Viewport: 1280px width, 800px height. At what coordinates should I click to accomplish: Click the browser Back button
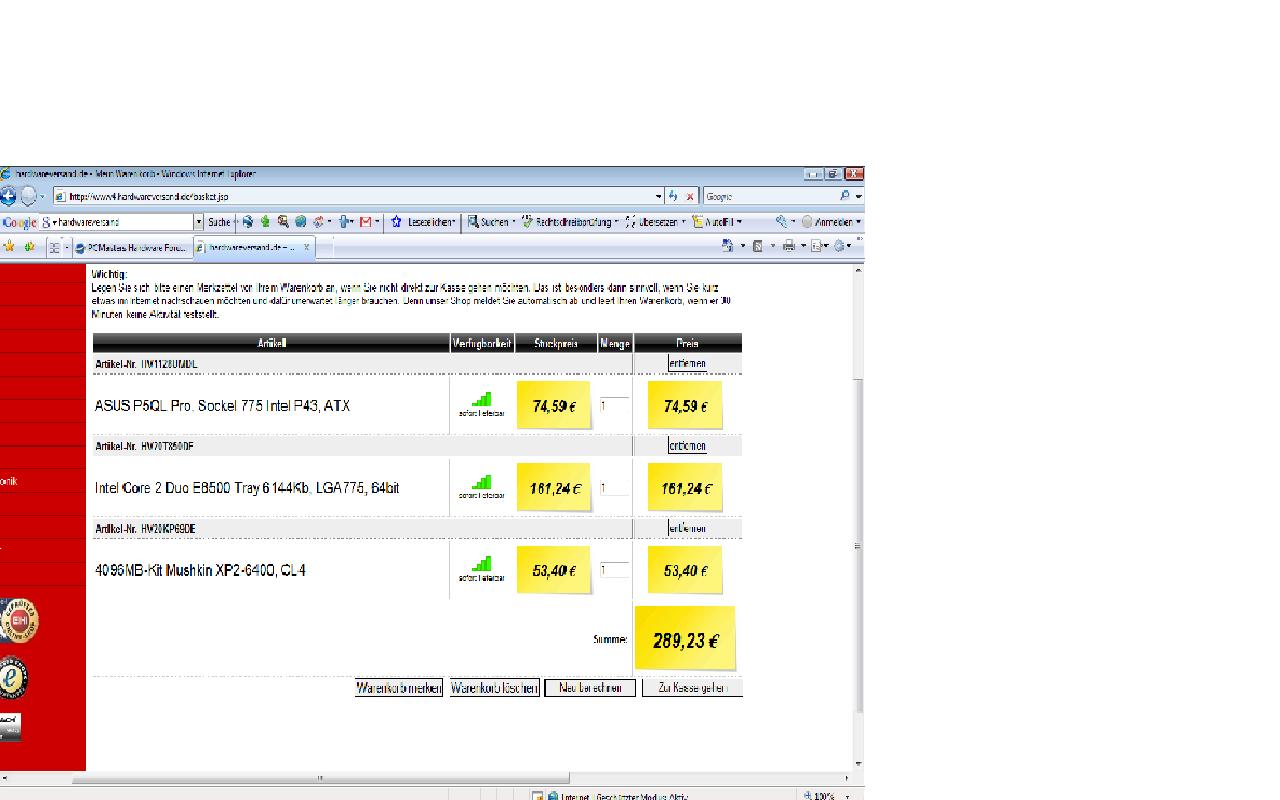[7, 196]
